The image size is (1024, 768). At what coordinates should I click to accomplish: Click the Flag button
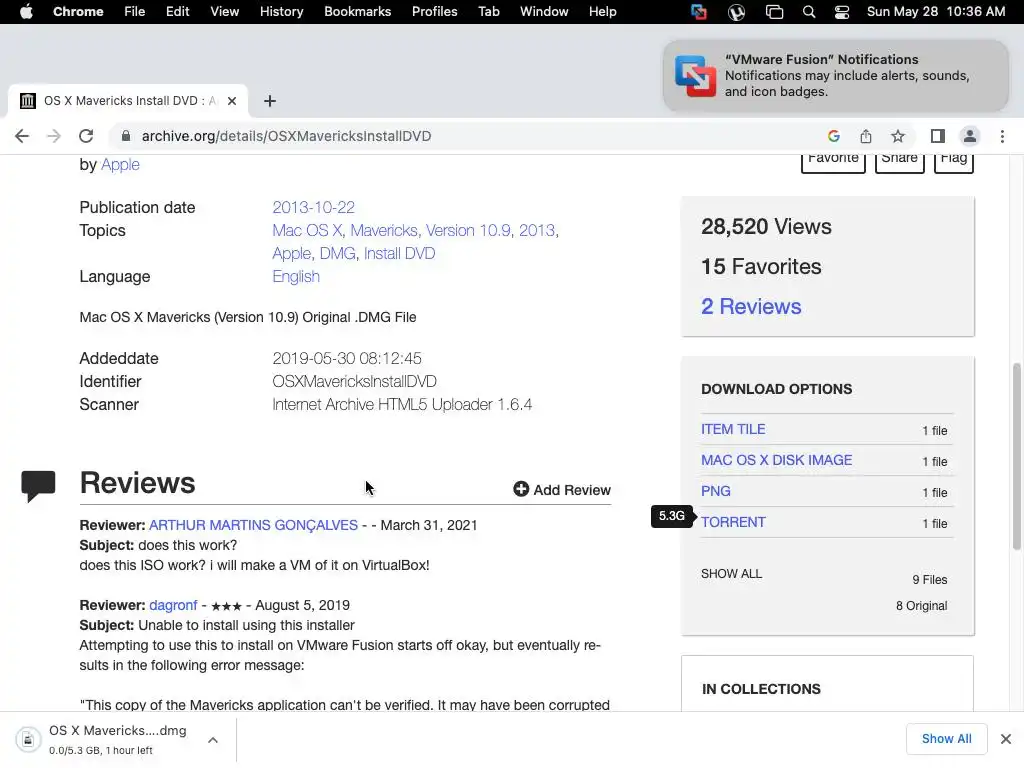(953, 162)
